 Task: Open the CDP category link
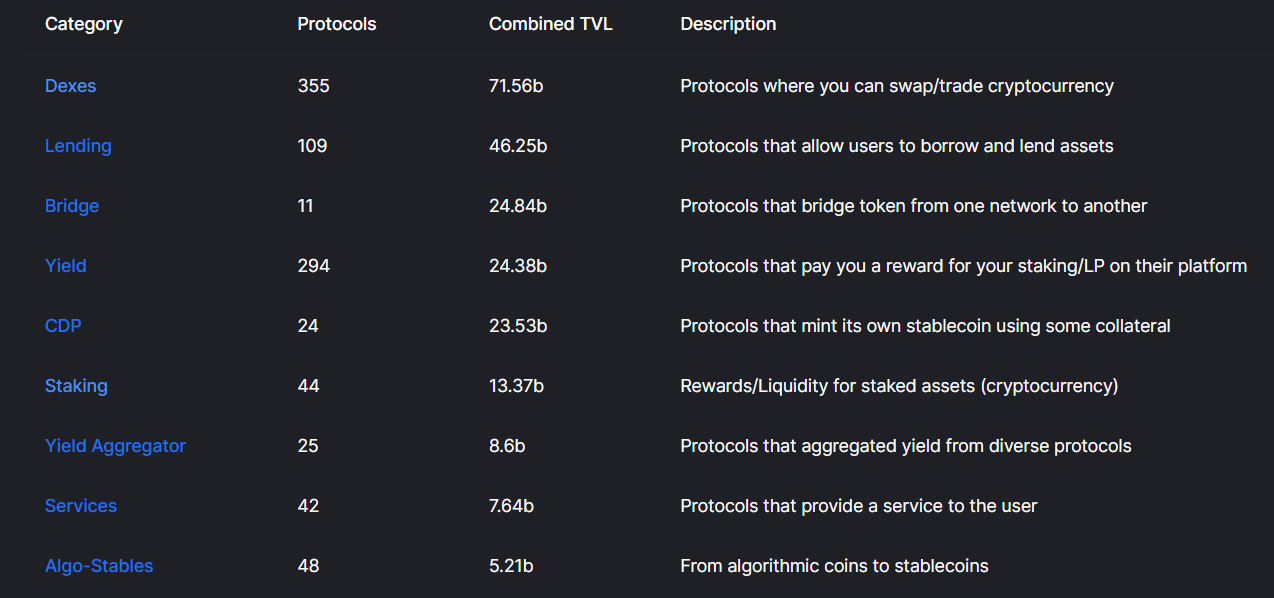63,326
